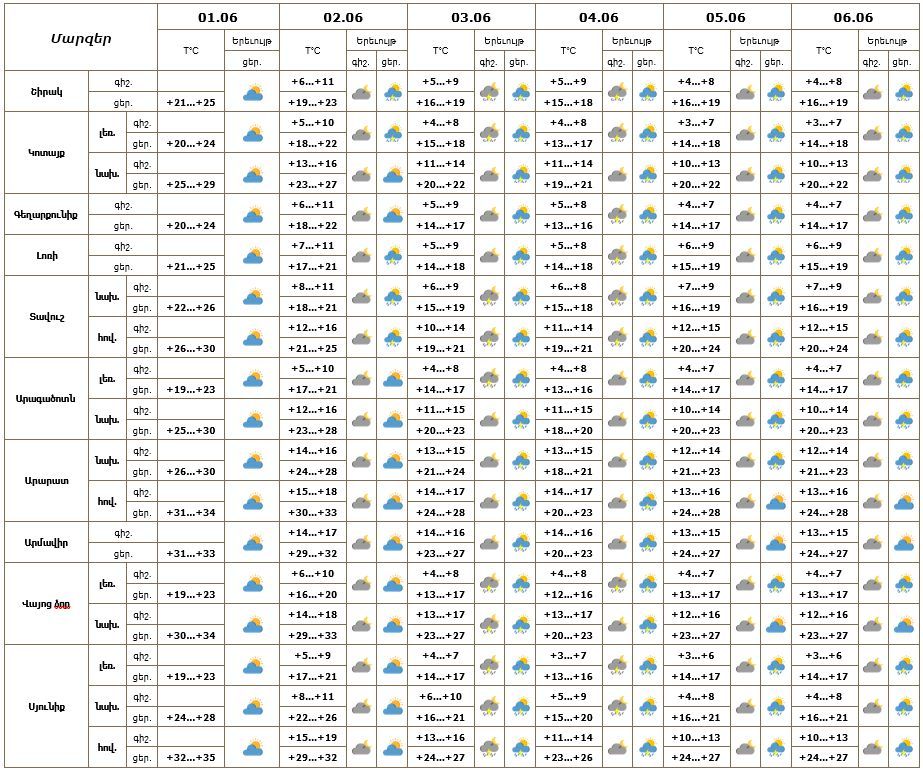Click Լոռի 02.06 night temperature +7...+11
Image resolution: width=923 pixels, height=773 pixels.
coord(313,245)
